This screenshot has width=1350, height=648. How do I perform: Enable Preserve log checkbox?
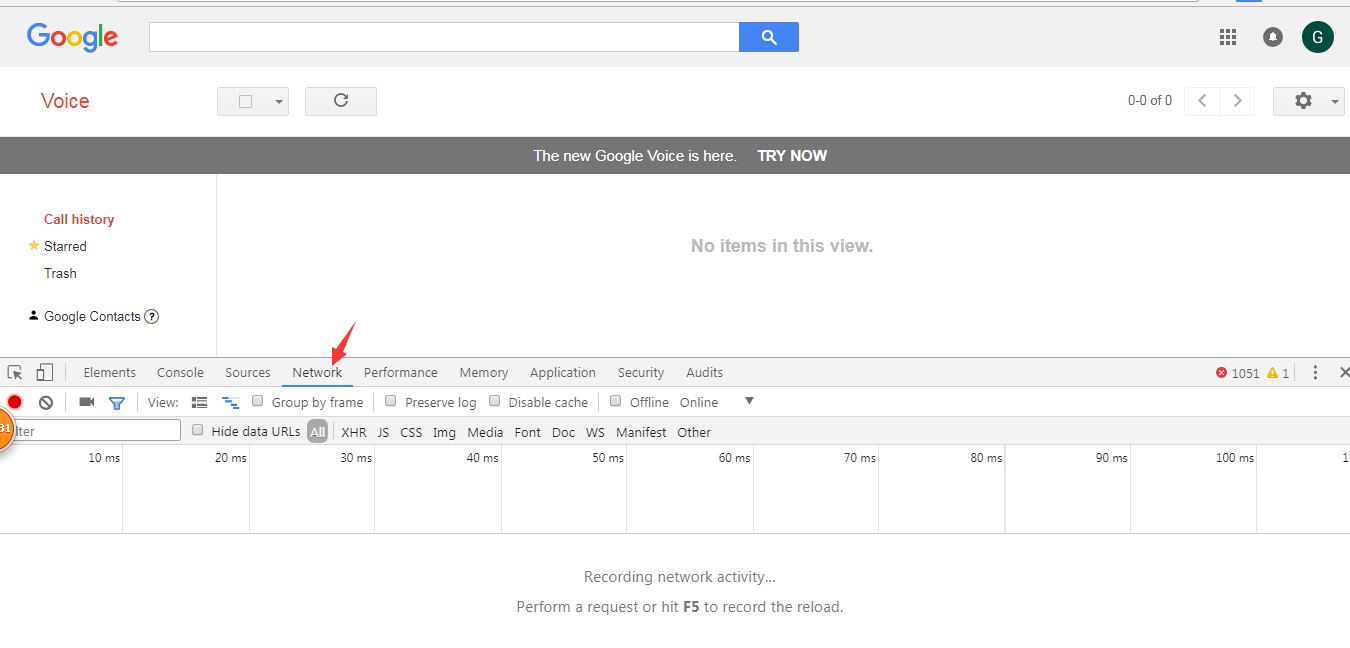(391, 401)
